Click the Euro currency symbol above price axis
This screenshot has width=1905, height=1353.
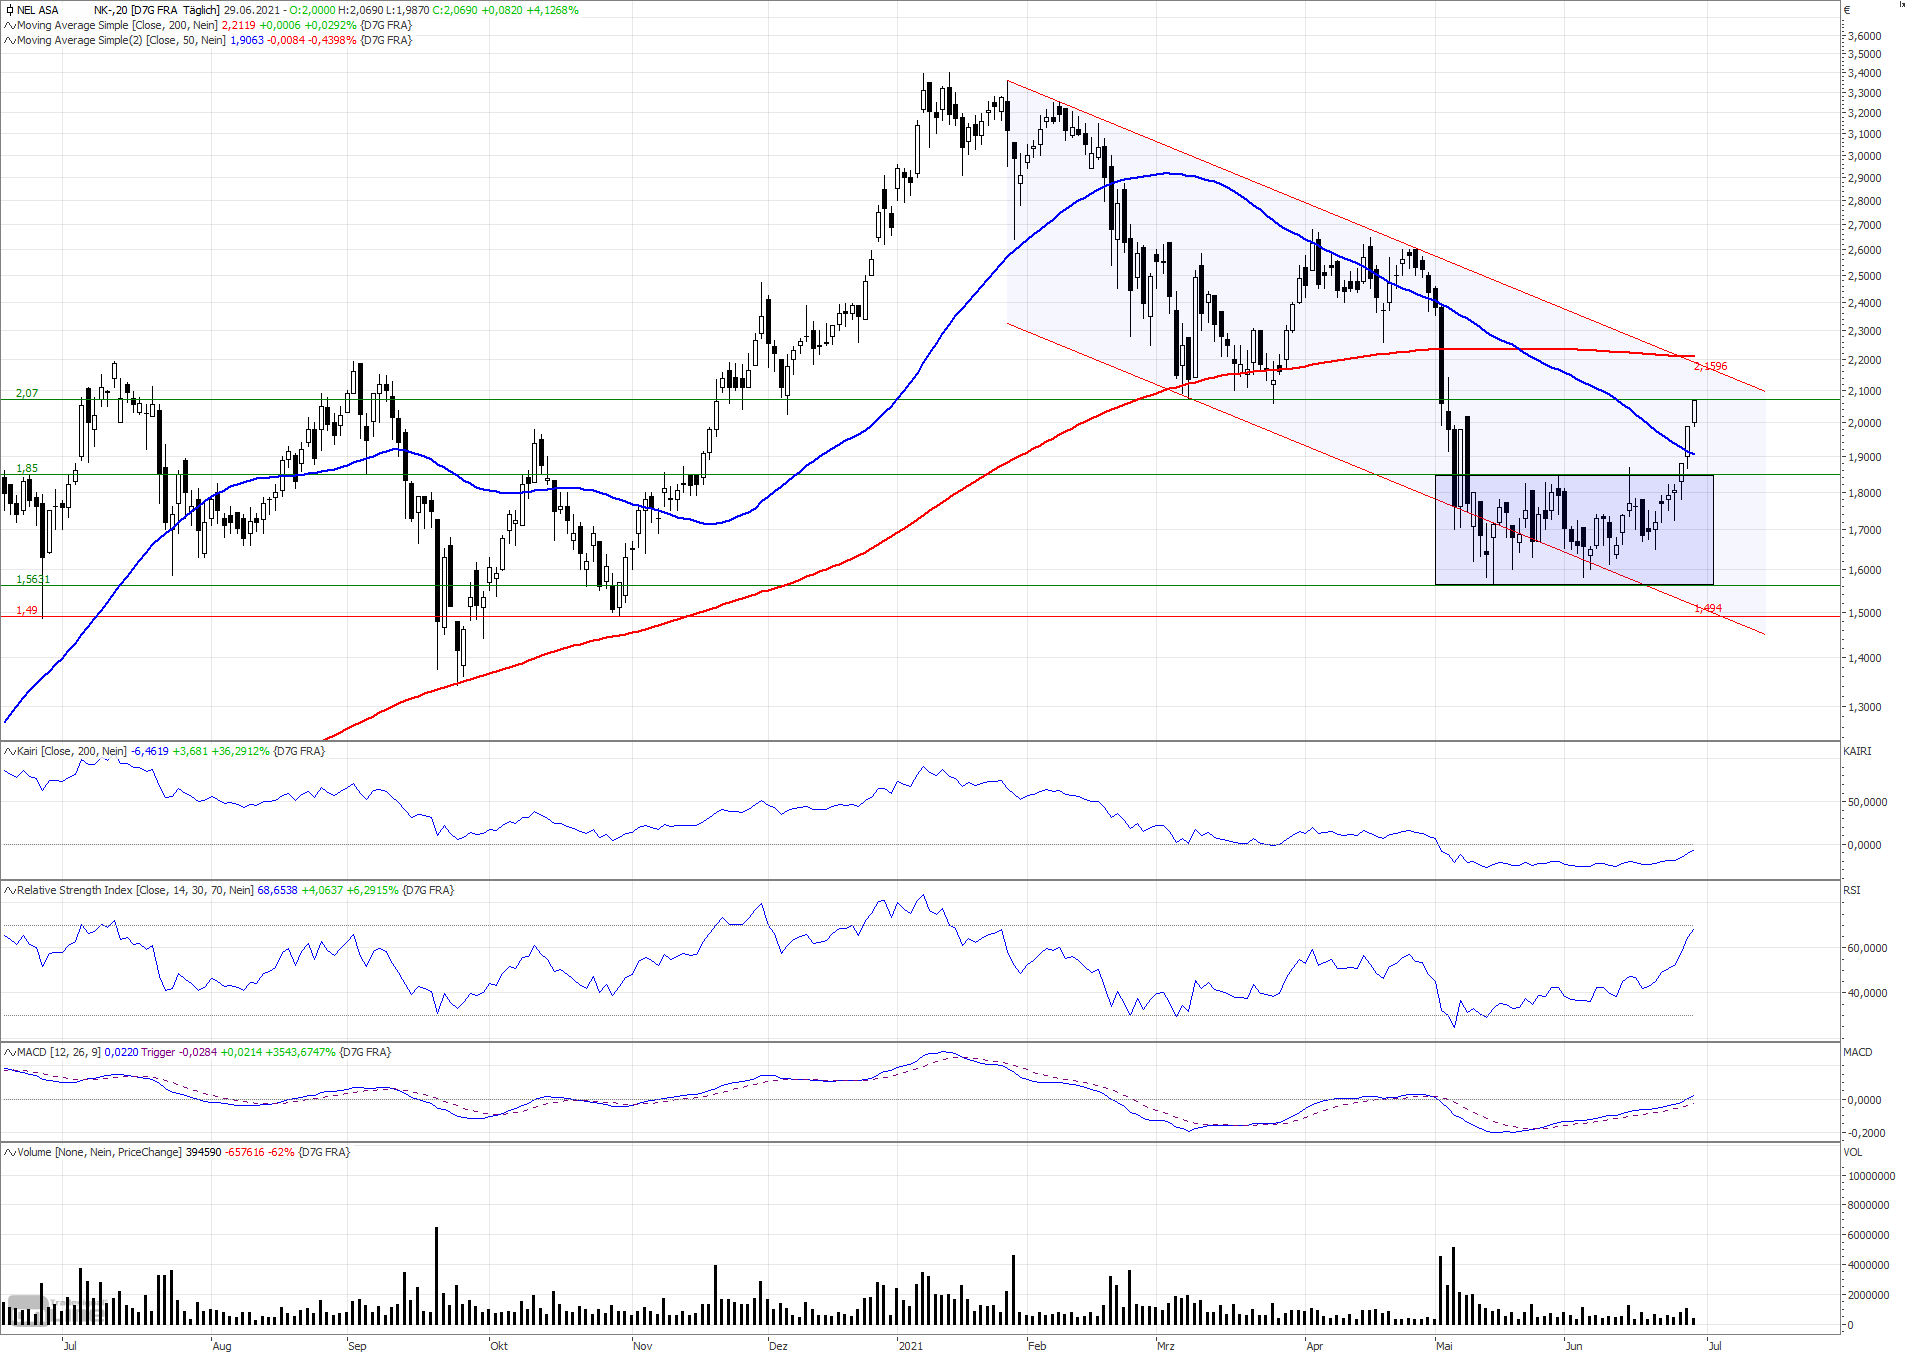(1847, 10)
